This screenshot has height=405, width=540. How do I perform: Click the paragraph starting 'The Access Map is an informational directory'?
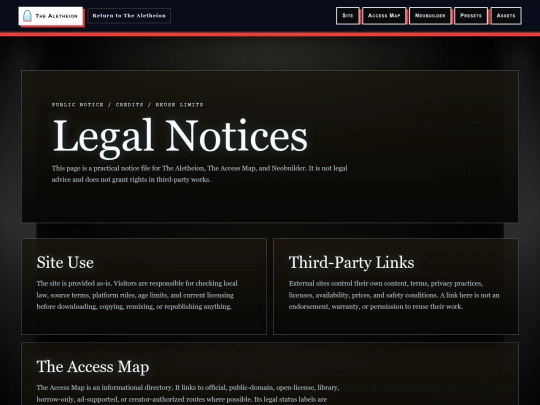(x=188, y=394)
